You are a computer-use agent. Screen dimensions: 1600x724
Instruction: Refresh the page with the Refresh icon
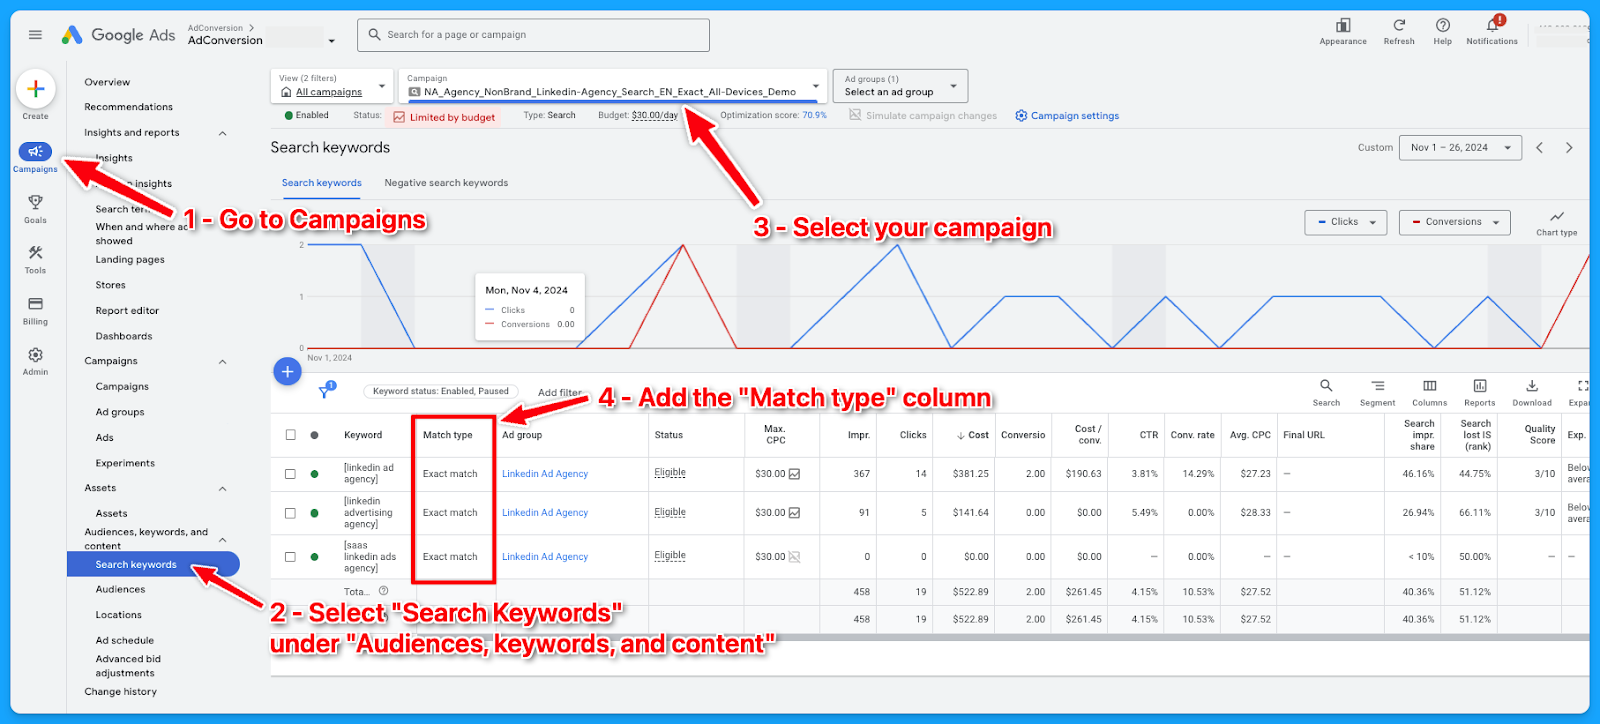point(1399,31)
